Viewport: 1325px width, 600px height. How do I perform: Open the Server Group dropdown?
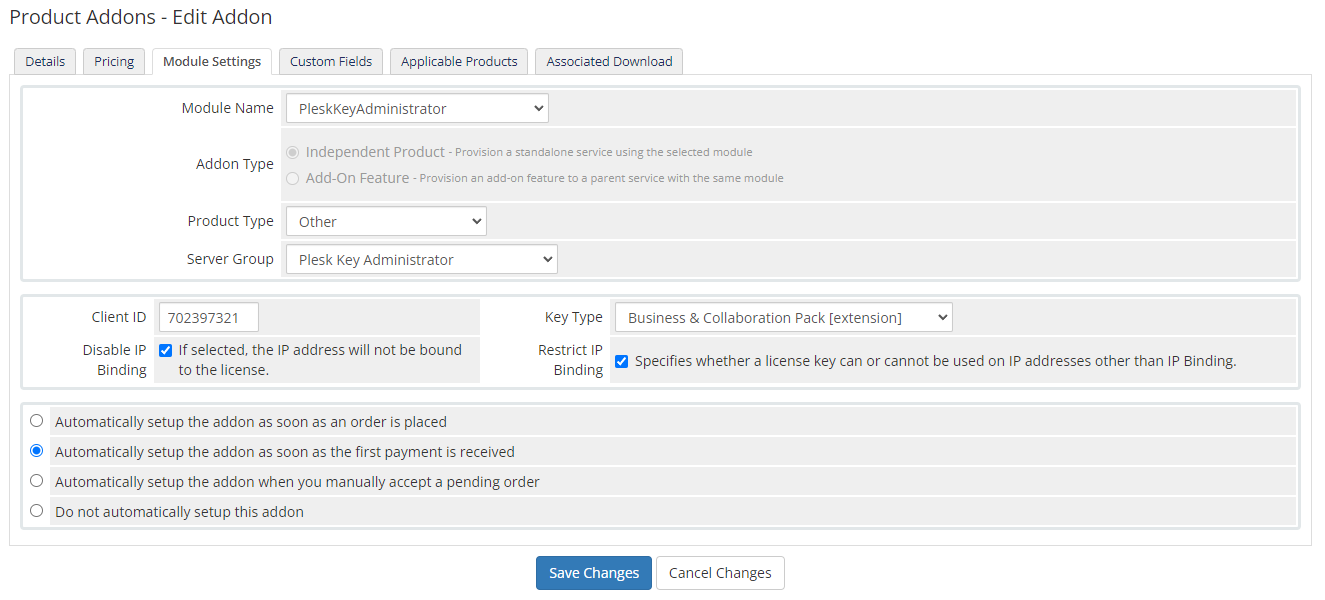click(421, 258)
